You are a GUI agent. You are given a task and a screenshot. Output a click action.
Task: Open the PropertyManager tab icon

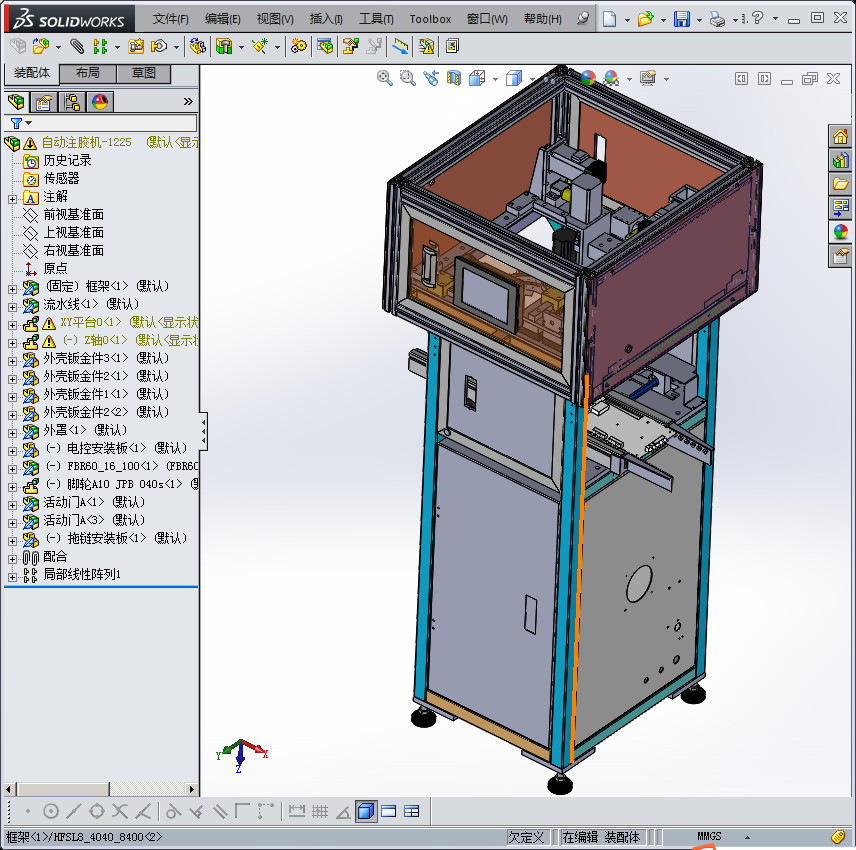tap(44, 102)
